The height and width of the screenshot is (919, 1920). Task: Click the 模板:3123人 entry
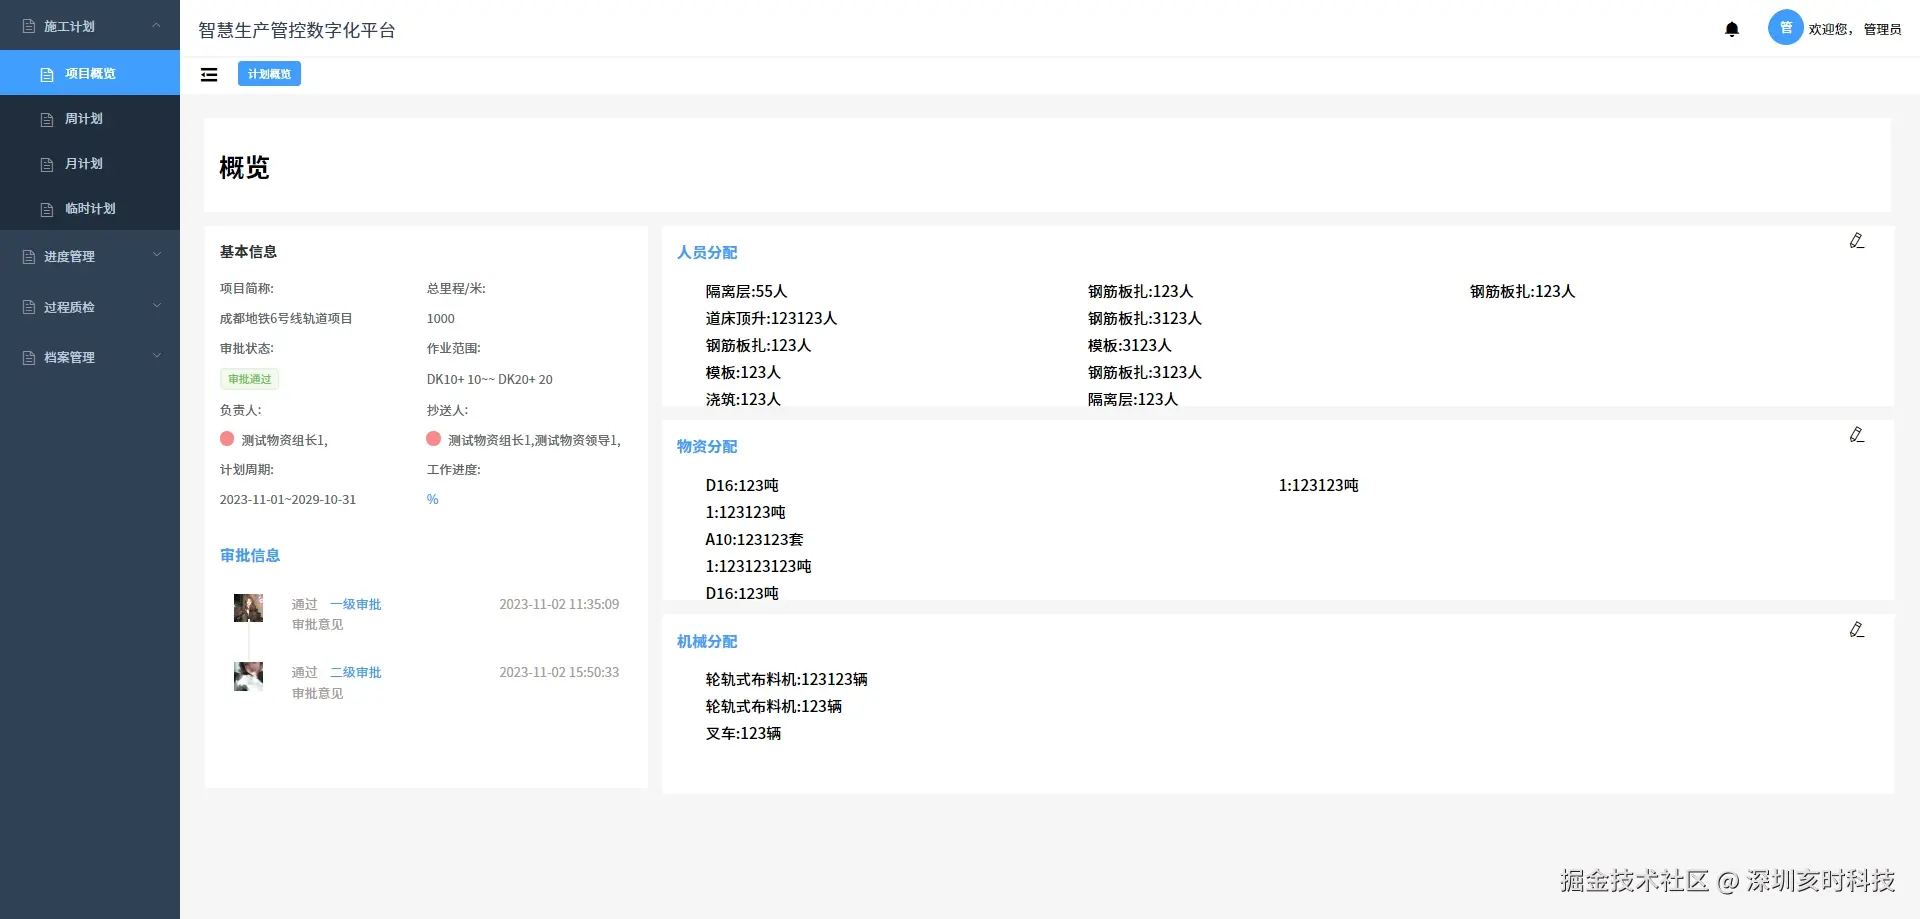point(1129,345)
